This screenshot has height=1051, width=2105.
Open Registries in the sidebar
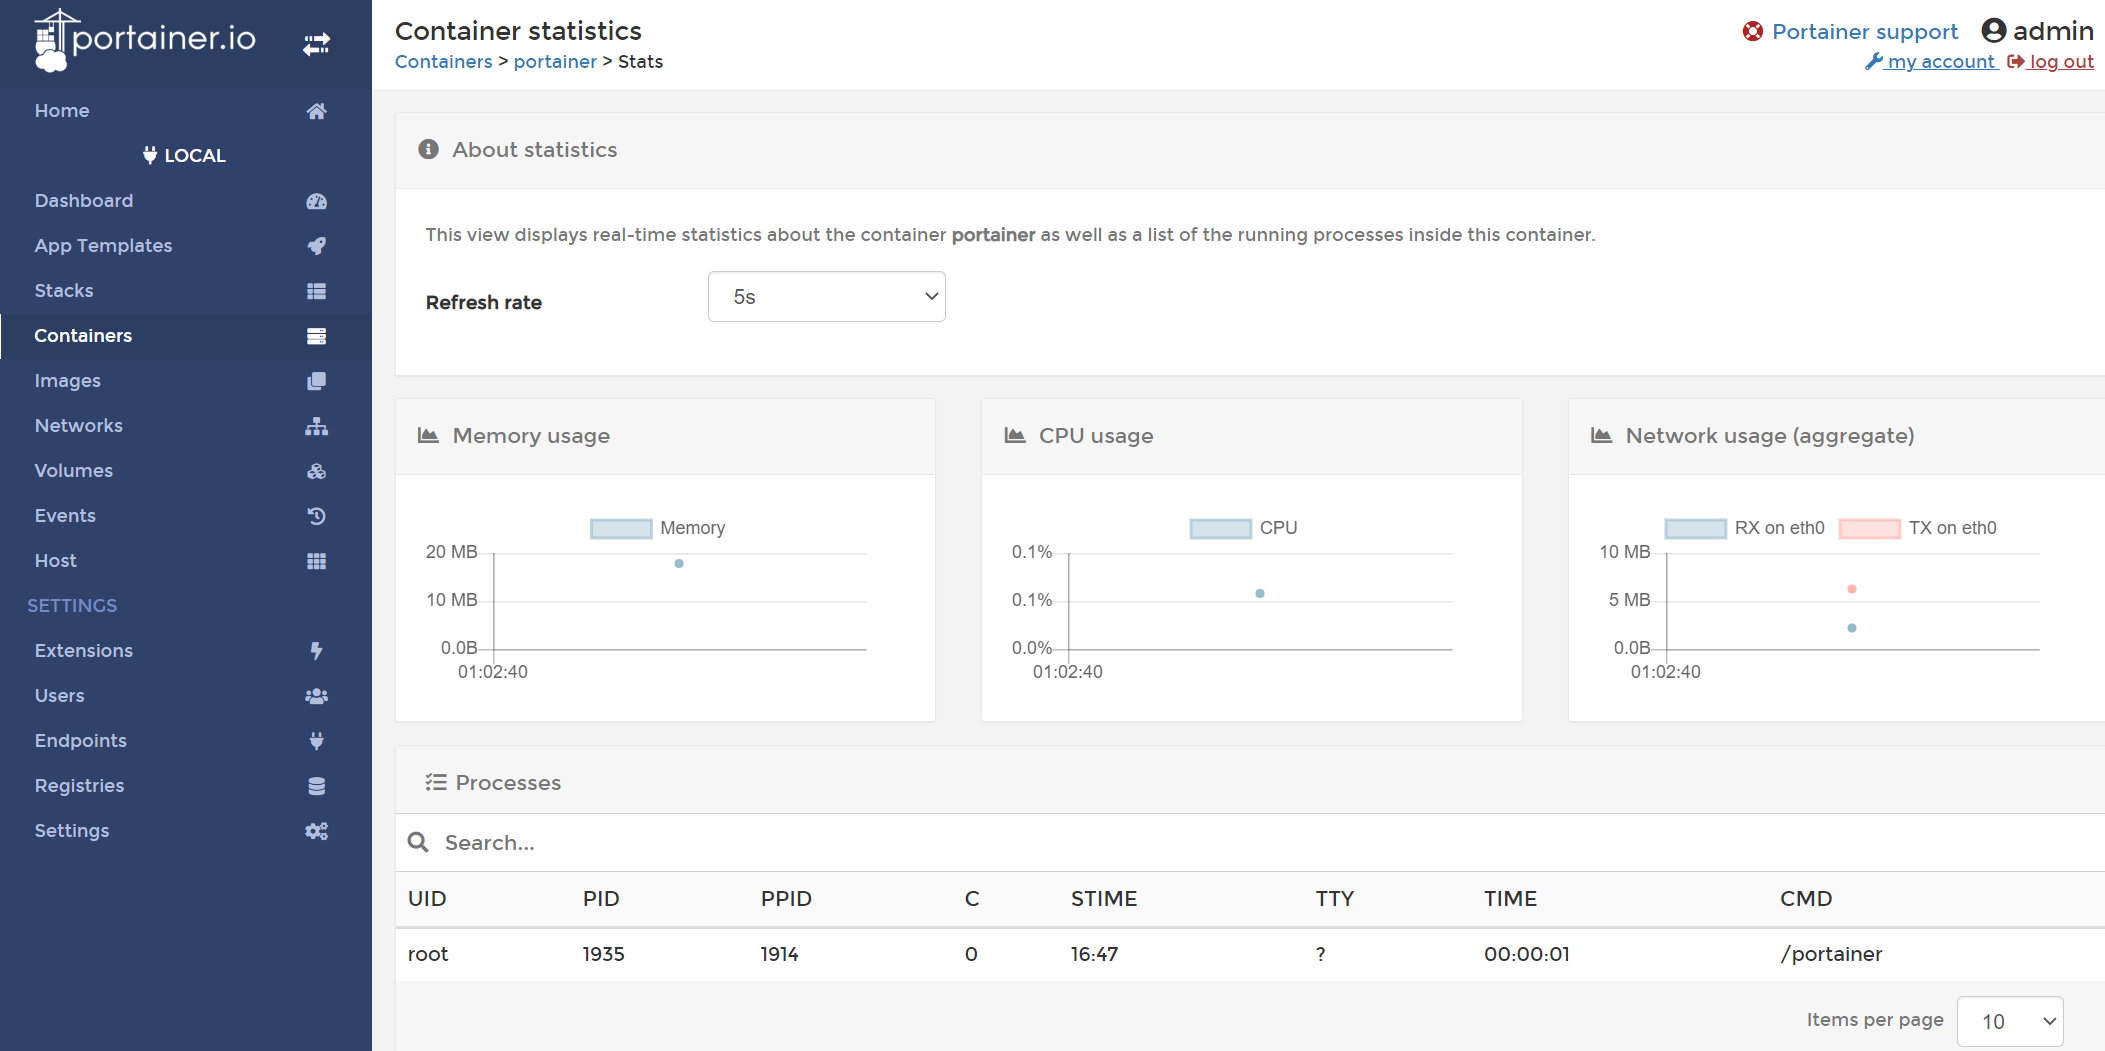point(80,786)
